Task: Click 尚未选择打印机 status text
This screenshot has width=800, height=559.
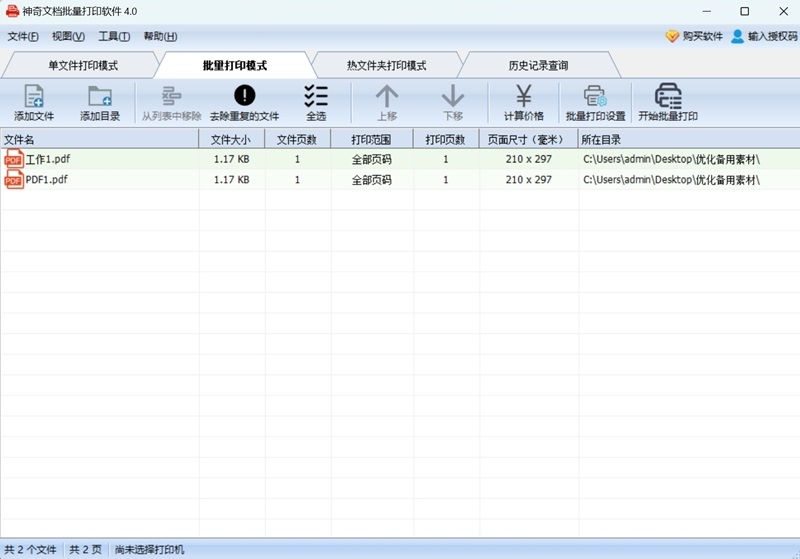Action: click(x=149, y=549)
